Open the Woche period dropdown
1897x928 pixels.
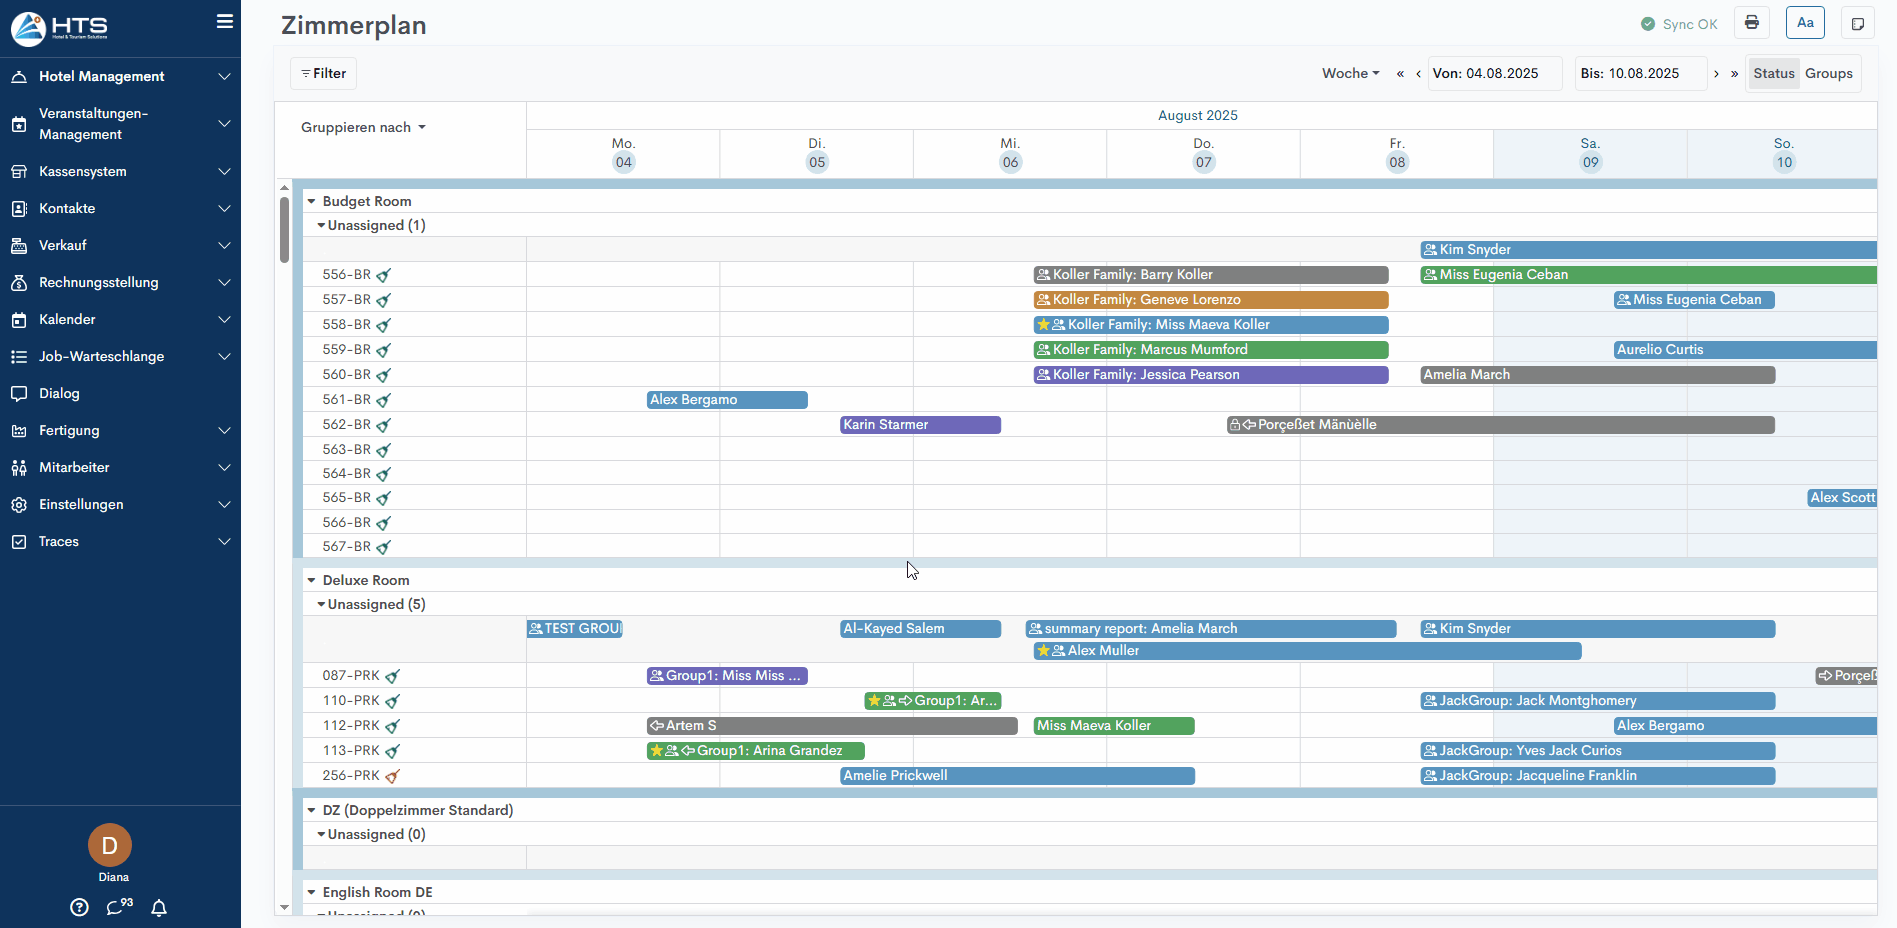tap(1350, 74)
